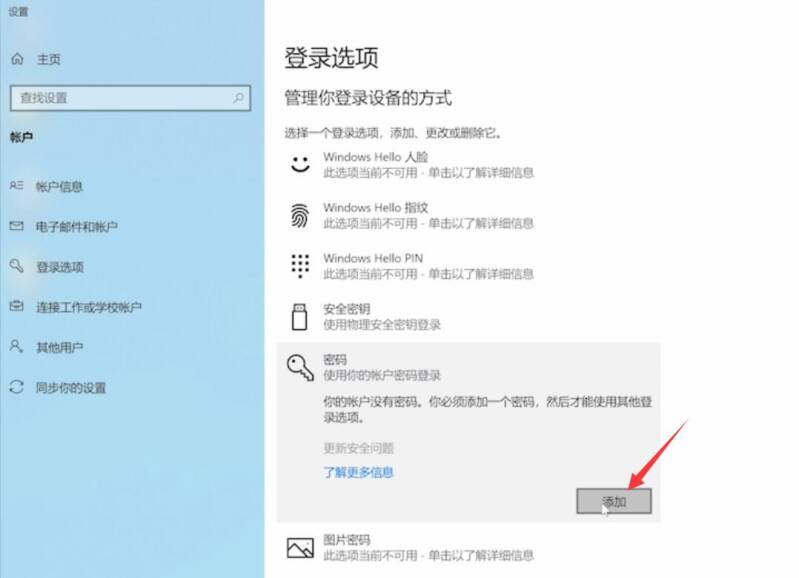799x578 pixels.
Task: Open 连接工作或学校帐户 page
Action: (89, 307)
